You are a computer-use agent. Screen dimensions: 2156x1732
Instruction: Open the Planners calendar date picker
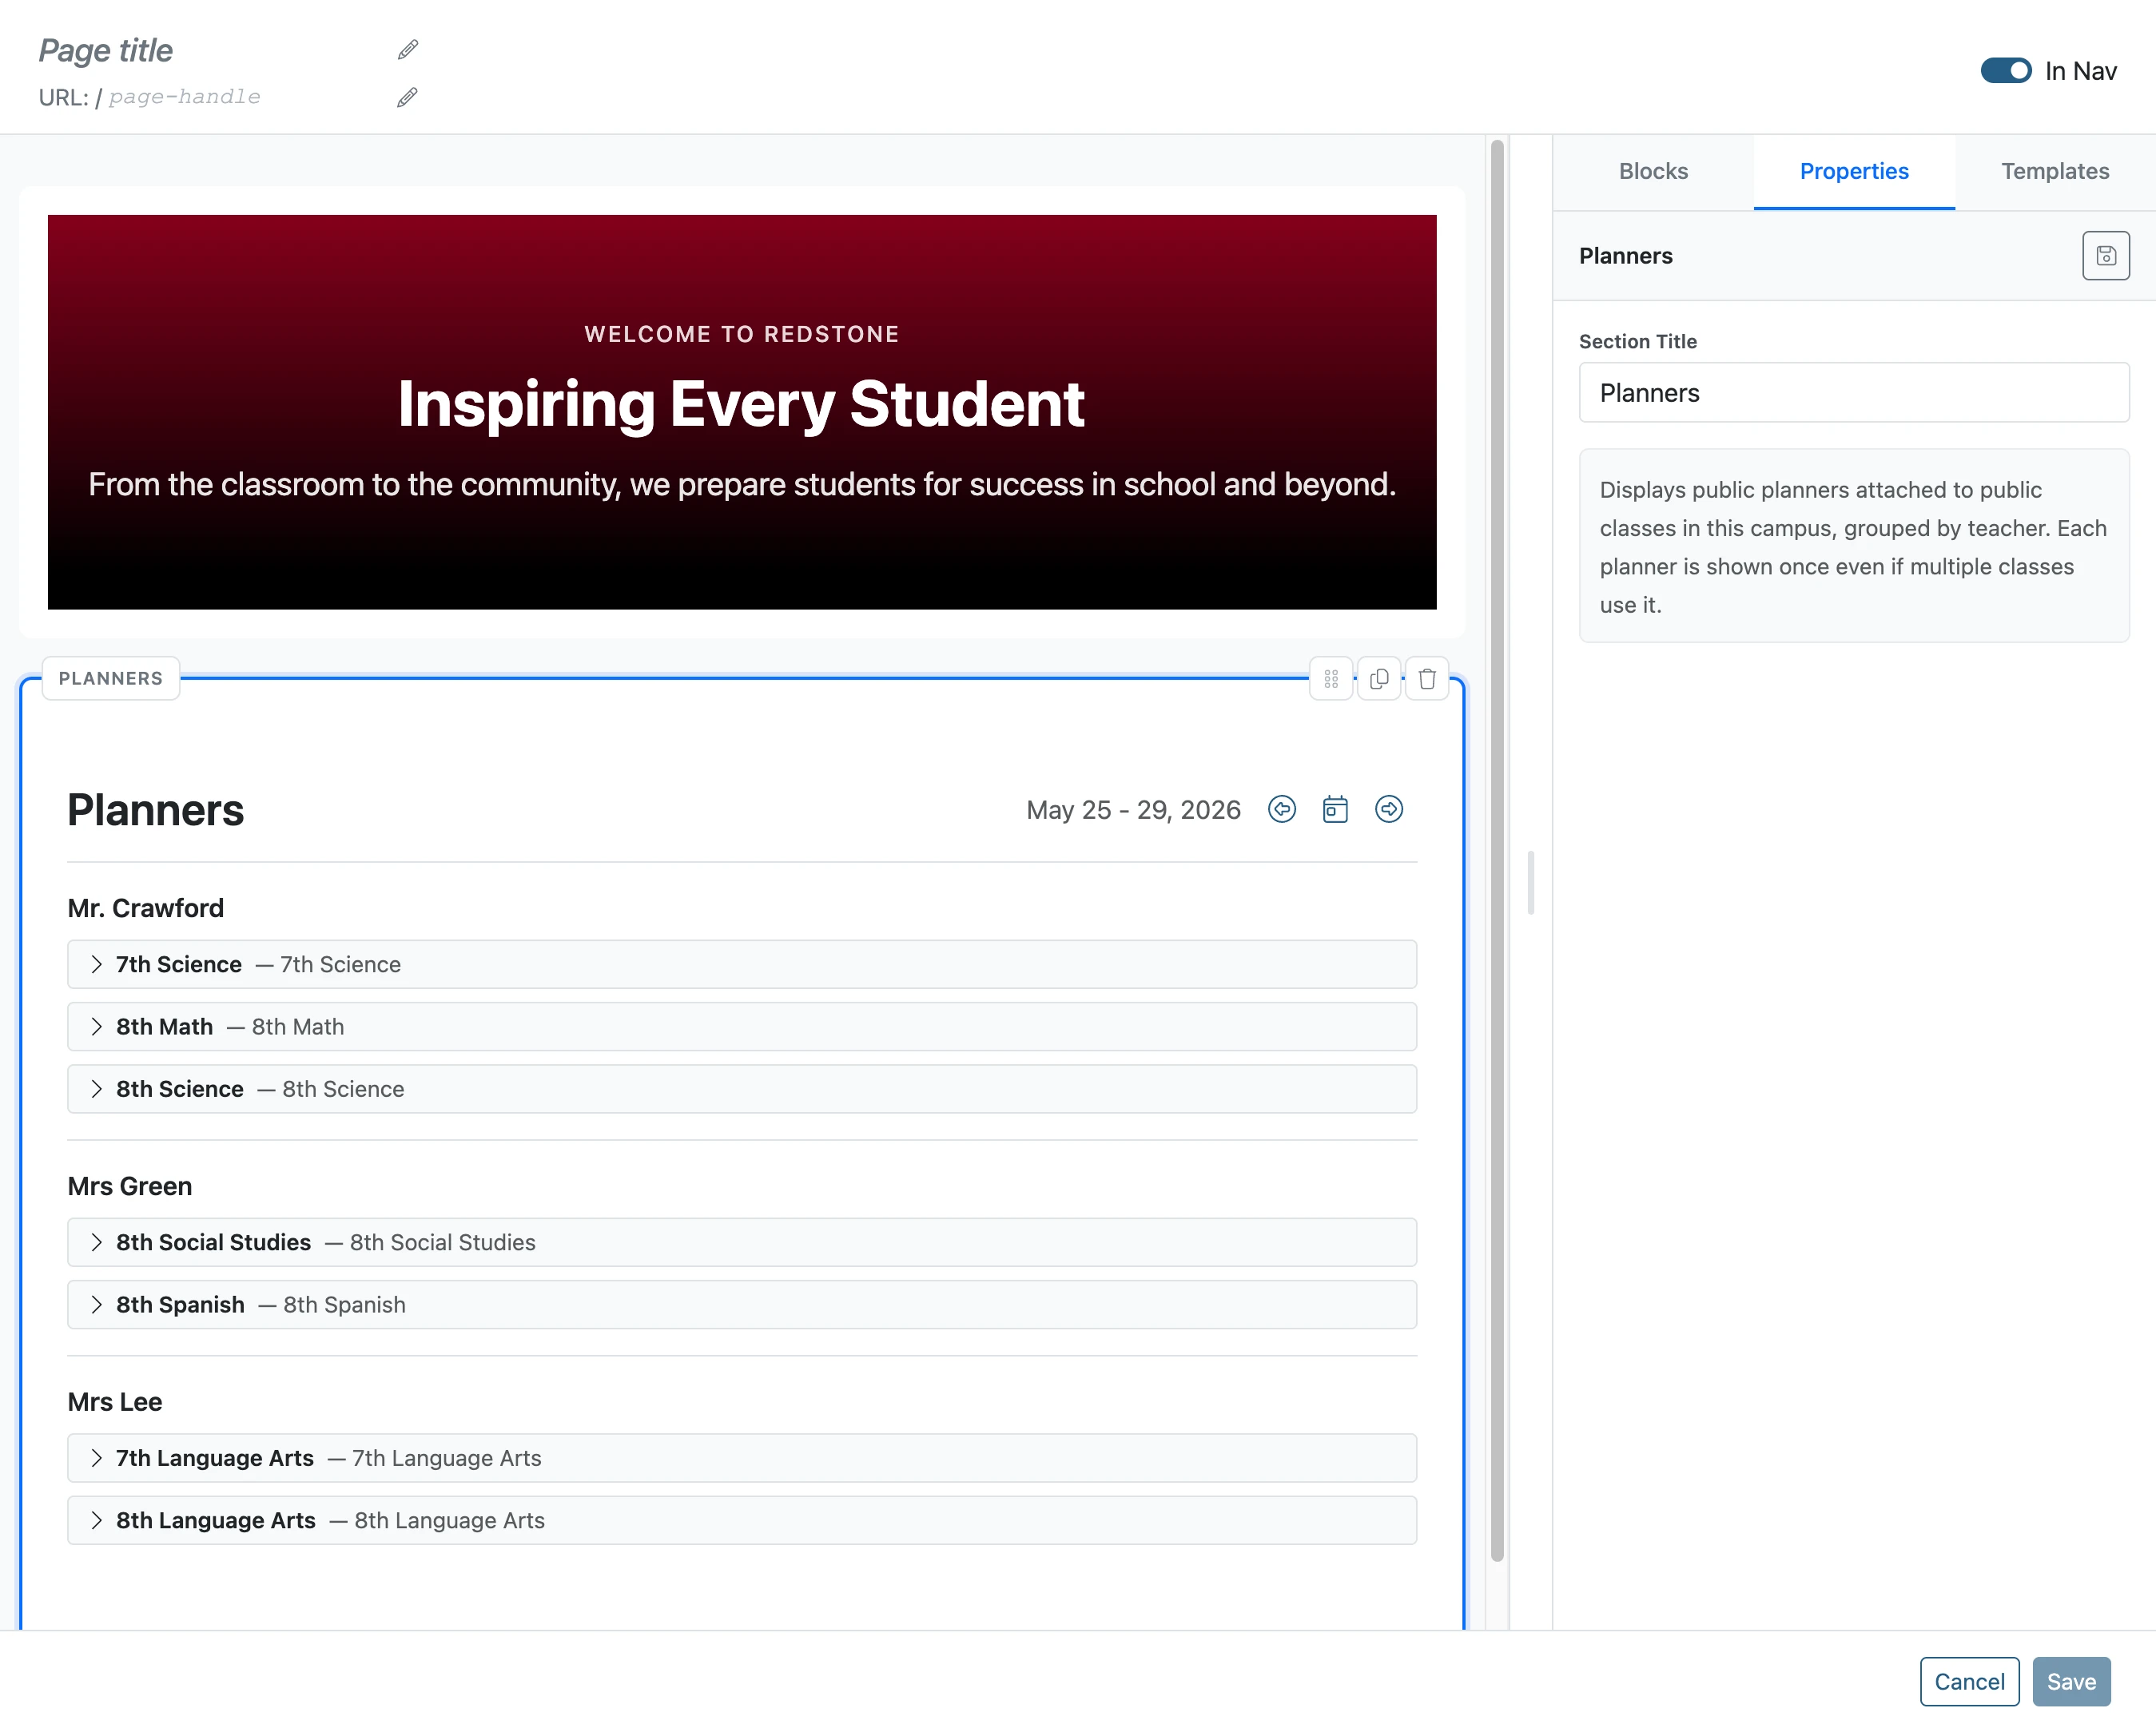point(1335,809)
